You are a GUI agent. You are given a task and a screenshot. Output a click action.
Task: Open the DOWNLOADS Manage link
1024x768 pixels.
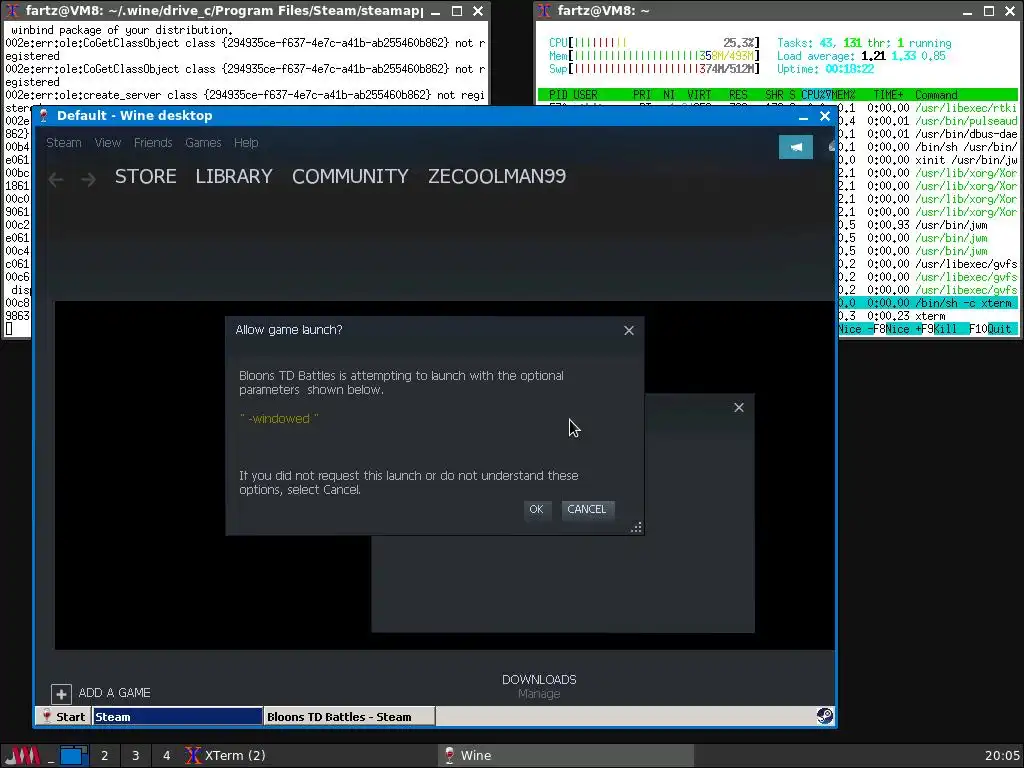click(x=539, y=694)
